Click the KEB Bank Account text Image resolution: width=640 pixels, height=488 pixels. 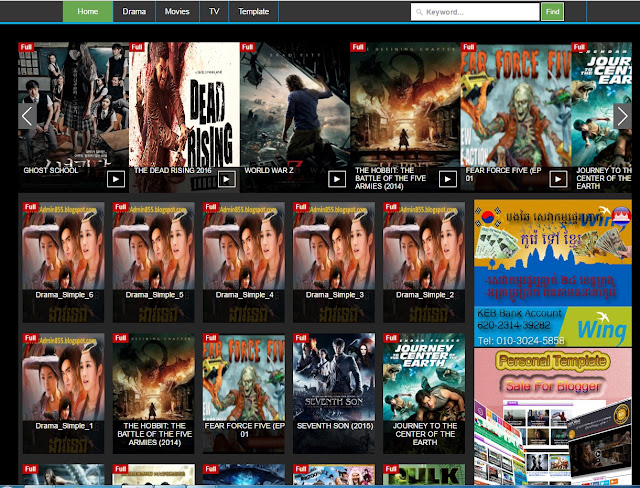click(x=519, y=313)
